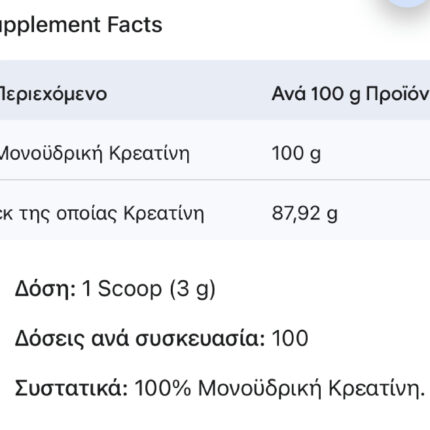Click the 87,92 g table value

coord(305,213)
